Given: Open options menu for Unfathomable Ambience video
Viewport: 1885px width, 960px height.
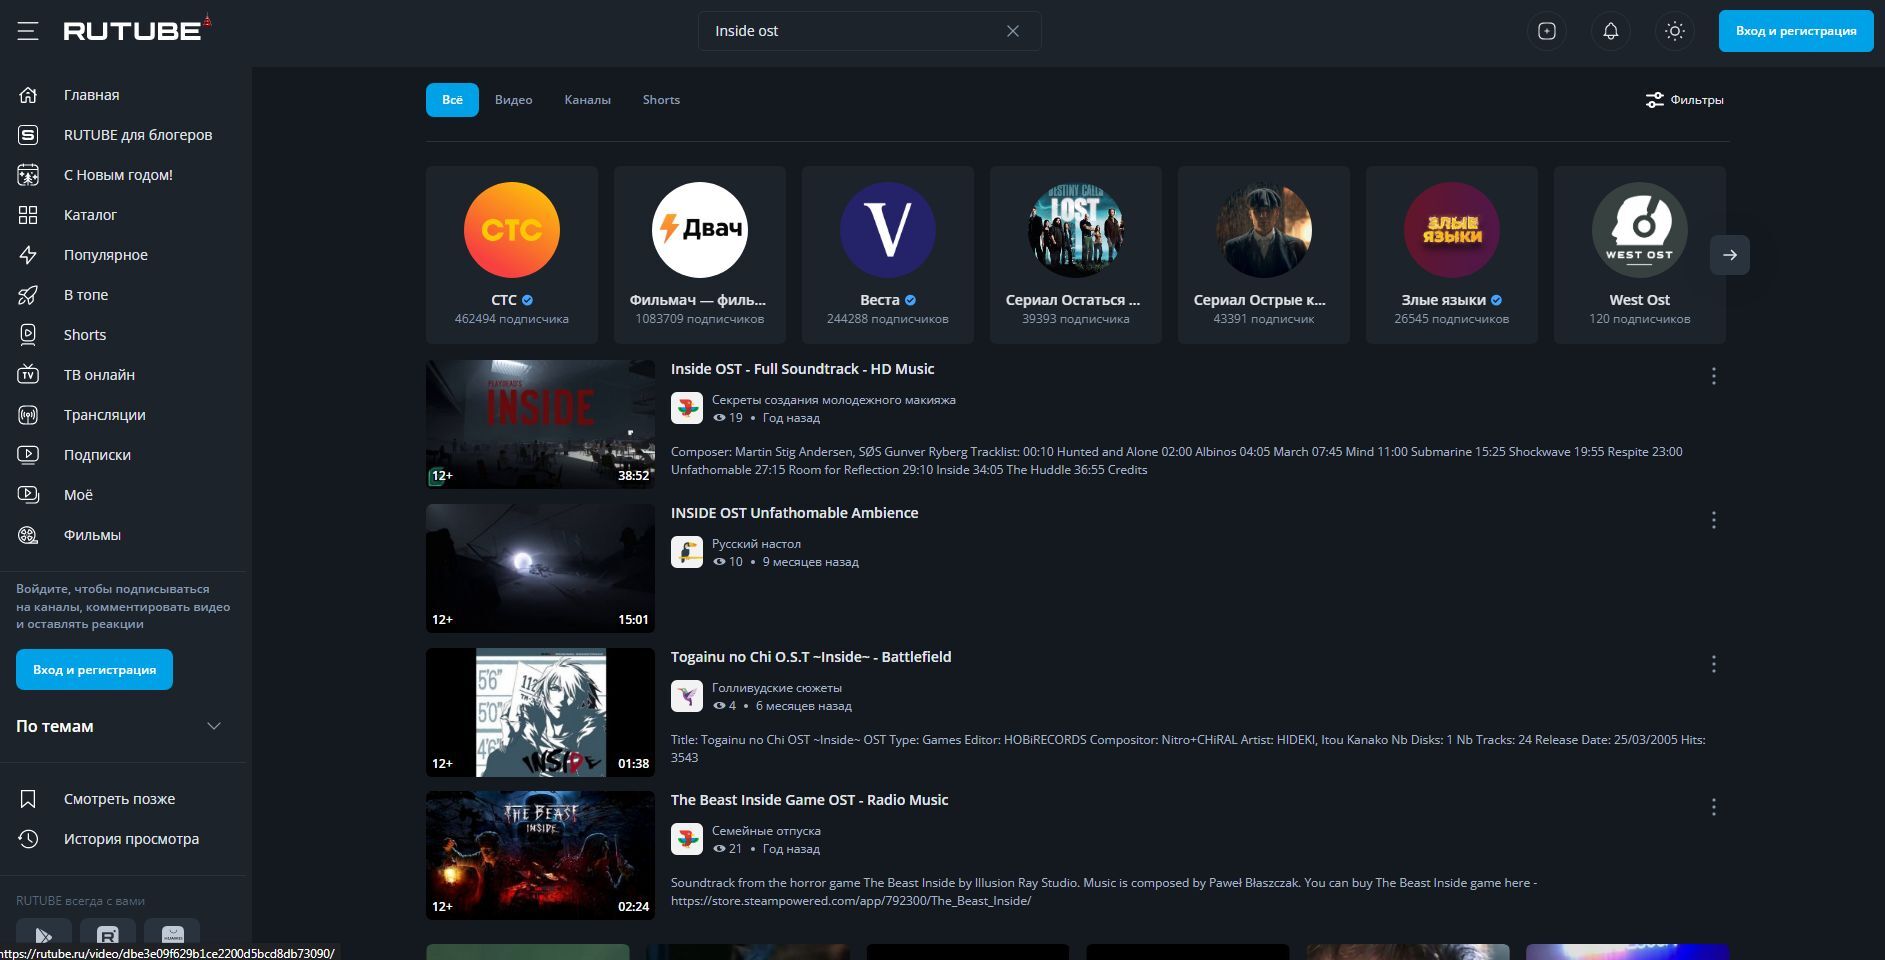Looking at the screenshot, I should click(1714, 520).
